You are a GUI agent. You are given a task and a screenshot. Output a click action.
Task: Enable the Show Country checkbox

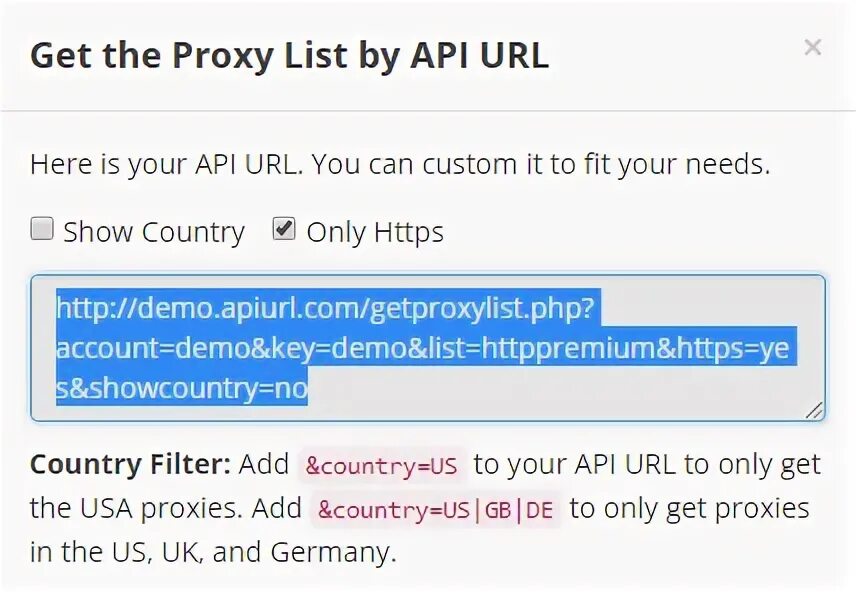pyautogui.click(x=42, y=230)
